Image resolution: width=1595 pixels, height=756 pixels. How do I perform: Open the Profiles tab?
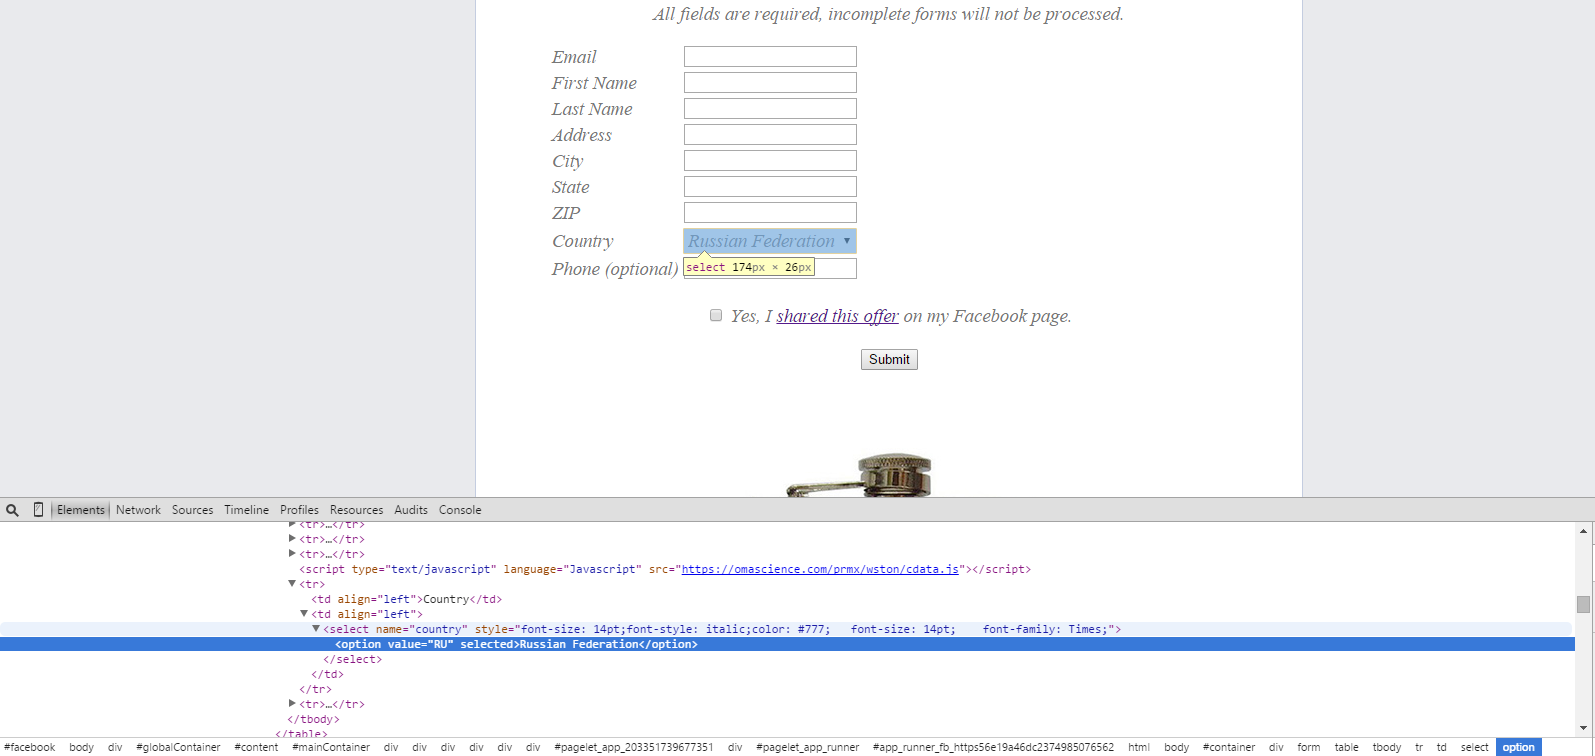(x=299, y=510)
